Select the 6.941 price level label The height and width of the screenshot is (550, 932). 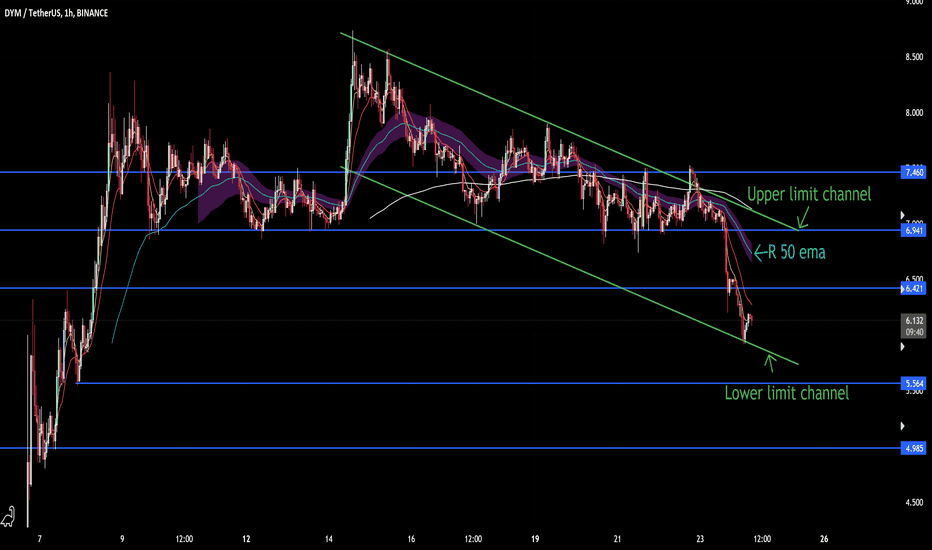[914, 230]
